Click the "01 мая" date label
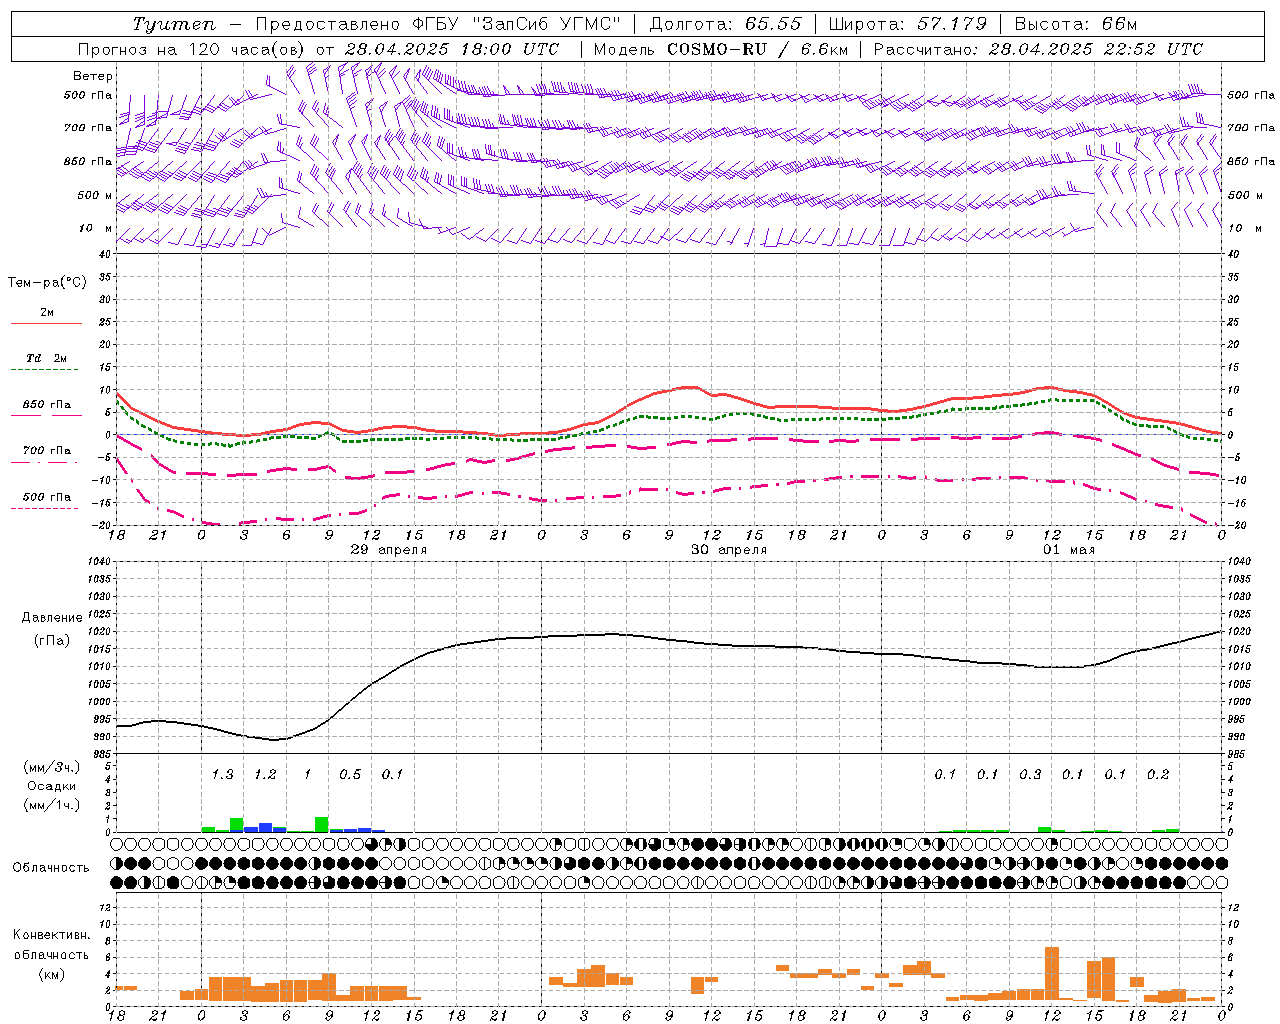 [x=1069, y=550]
